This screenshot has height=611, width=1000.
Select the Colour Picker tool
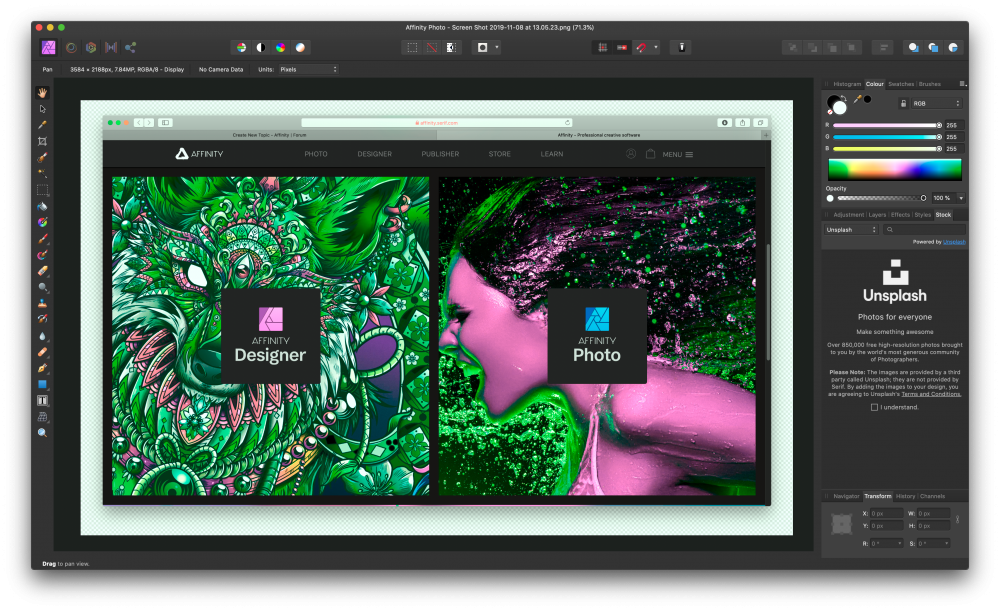click(x=42, y=126)
